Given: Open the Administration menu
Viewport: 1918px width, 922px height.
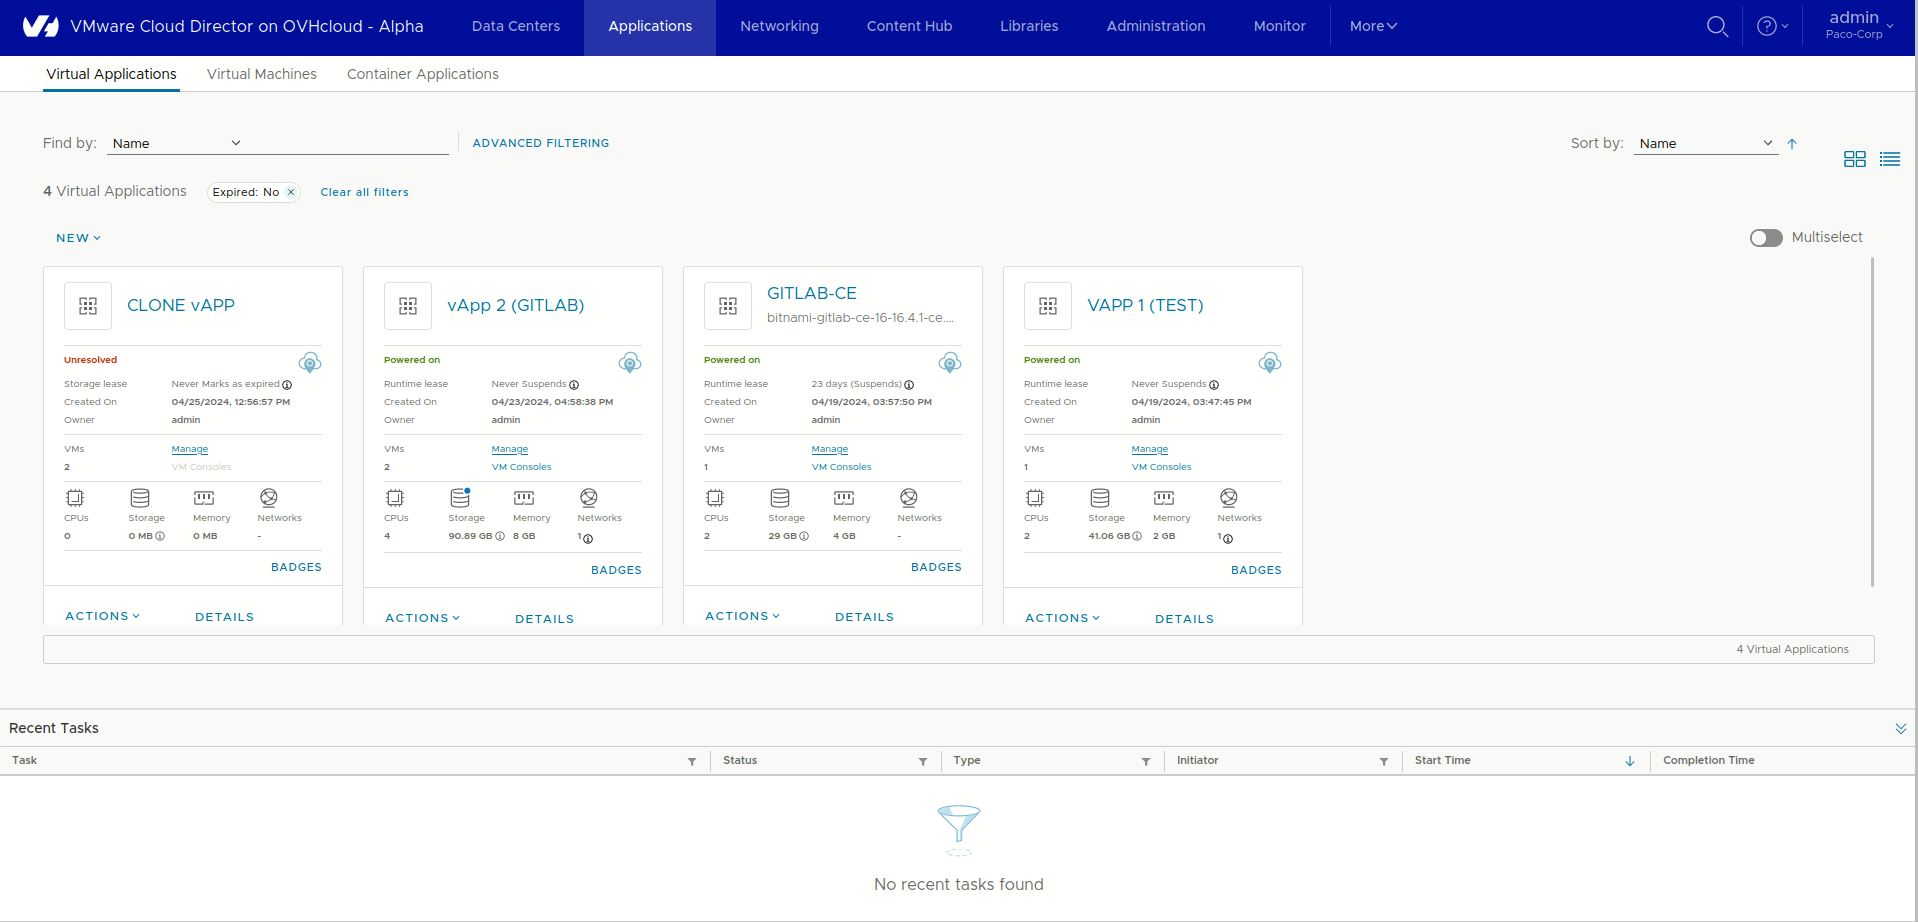Looking at the screenshot, I should tap(1155, 26).
